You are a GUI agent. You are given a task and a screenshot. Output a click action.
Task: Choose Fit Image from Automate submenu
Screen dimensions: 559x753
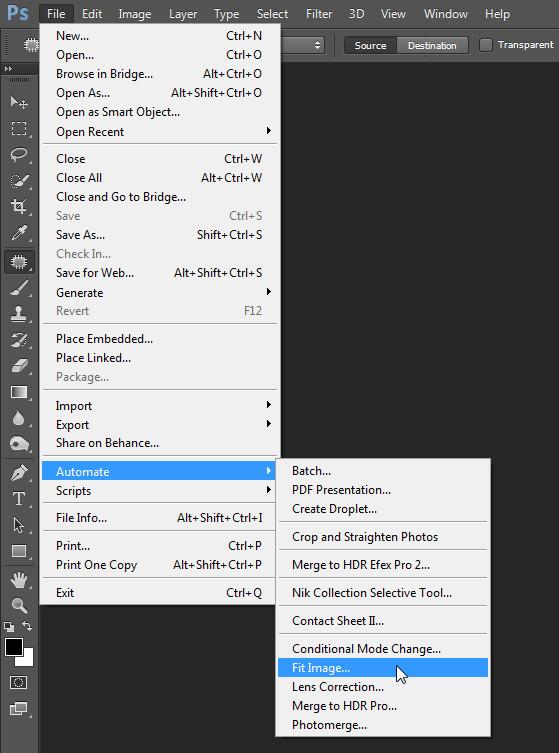pos(383,668)
